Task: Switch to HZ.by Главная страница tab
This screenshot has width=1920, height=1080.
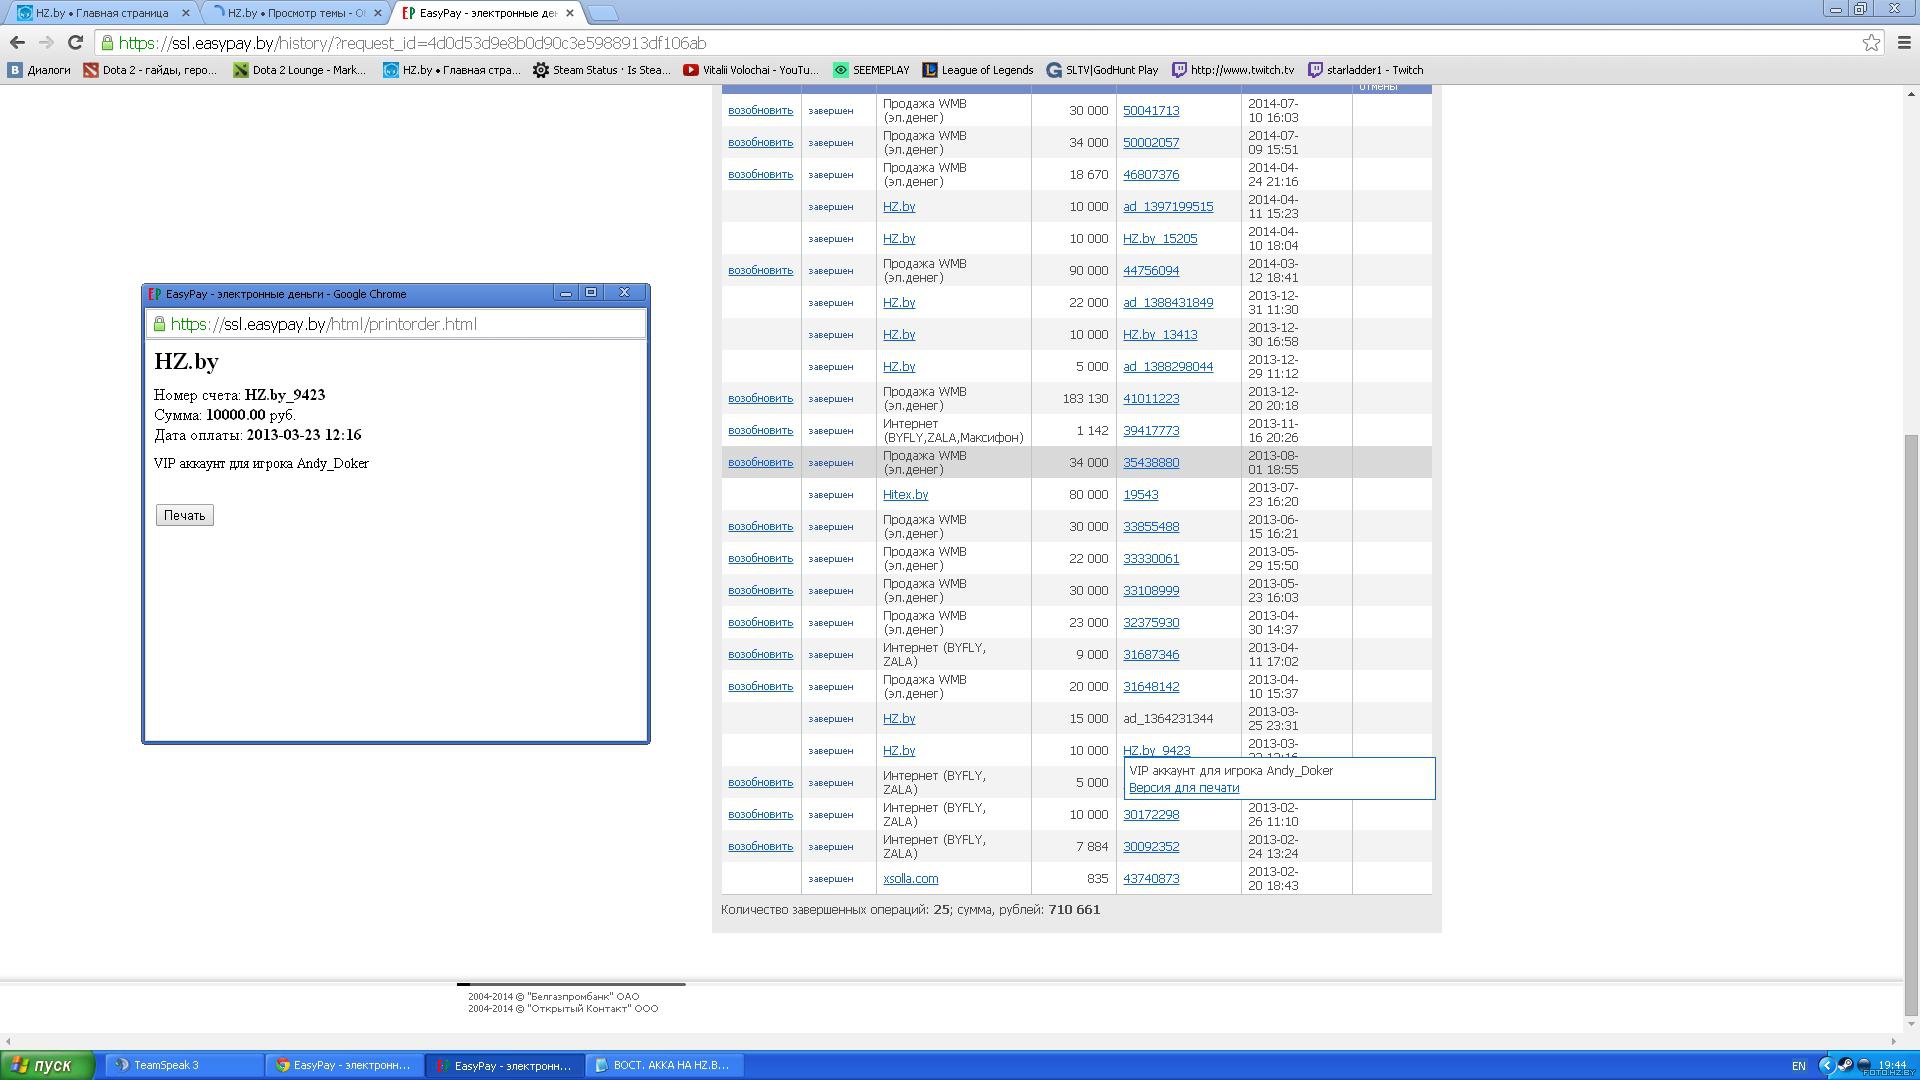Action: click(100, 13)
